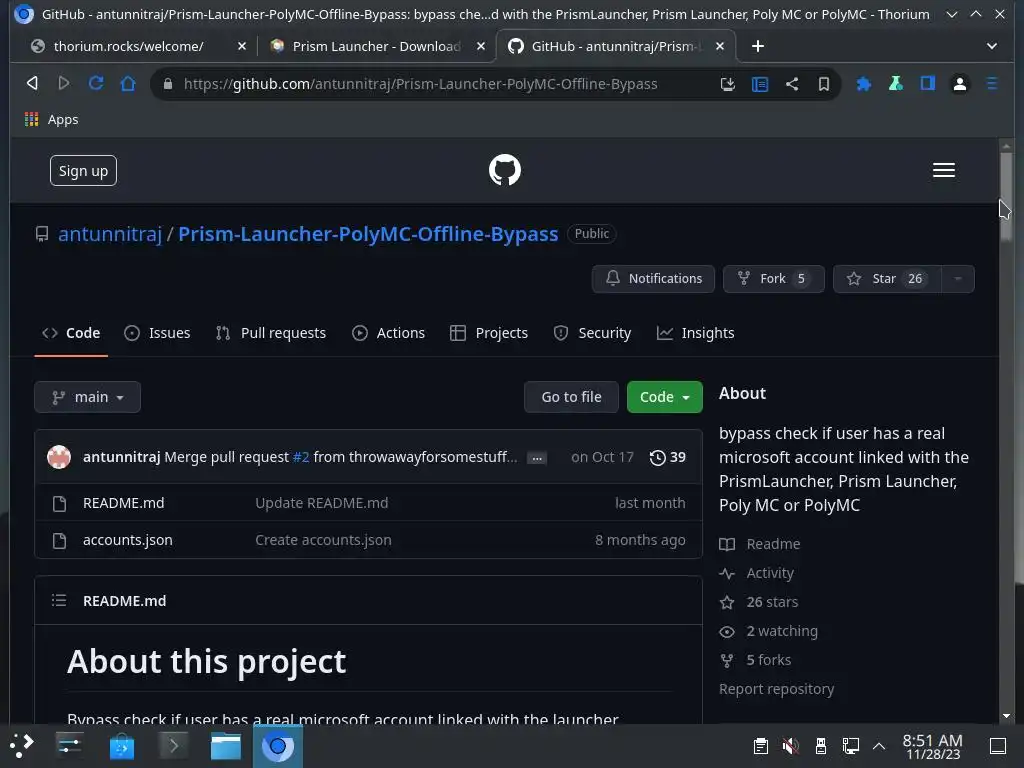Open the README outline list icon
Screen dimensions: 1024x768
(x=59, y=600)
